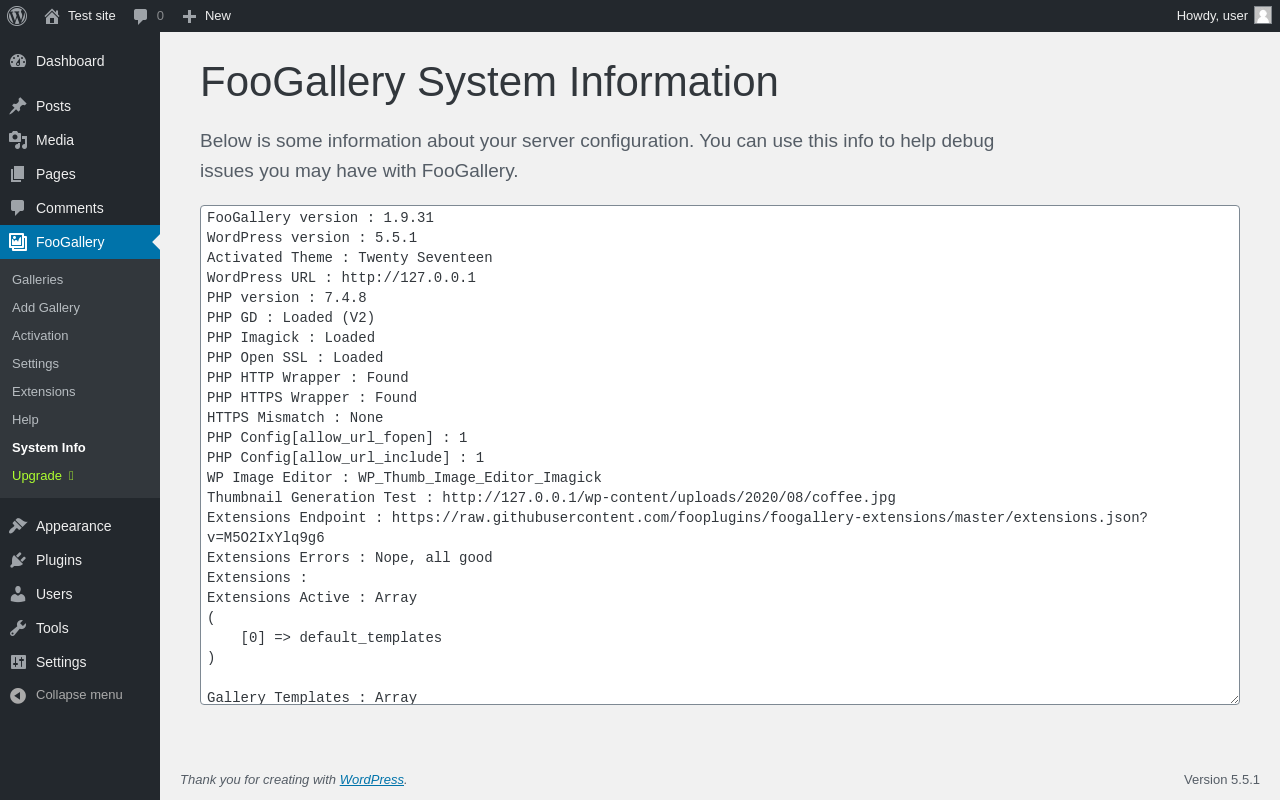
Task: Open the Appearance menu label
Action: (x=74, y=526)
